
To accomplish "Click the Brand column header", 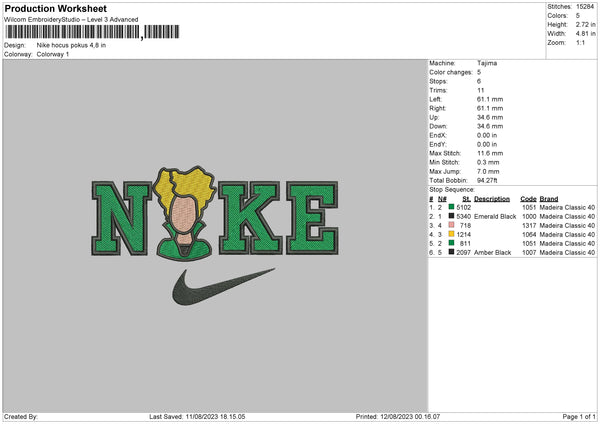I will tap(549, 199).
